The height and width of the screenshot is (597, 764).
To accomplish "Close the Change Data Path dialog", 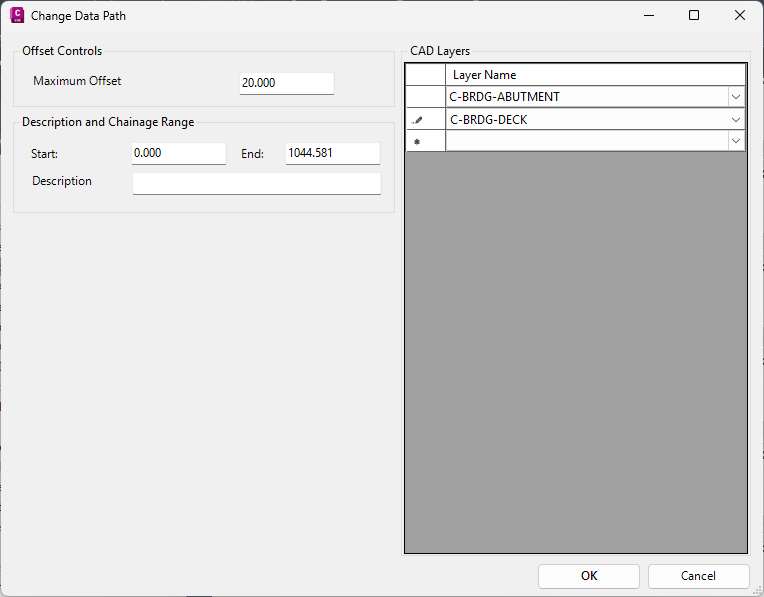I will pyautogui.click(x=740, y=16).
